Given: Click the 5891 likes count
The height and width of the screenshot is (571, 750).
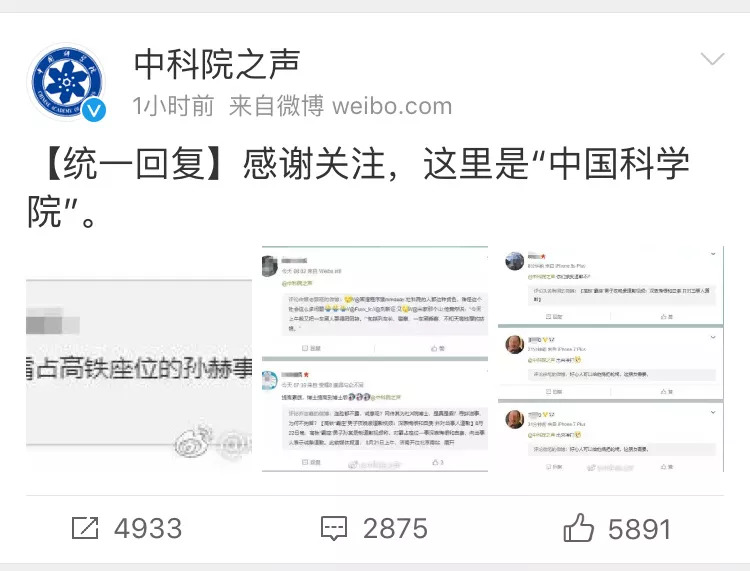Looking at the screenshot, I should [x=640, y=529].
